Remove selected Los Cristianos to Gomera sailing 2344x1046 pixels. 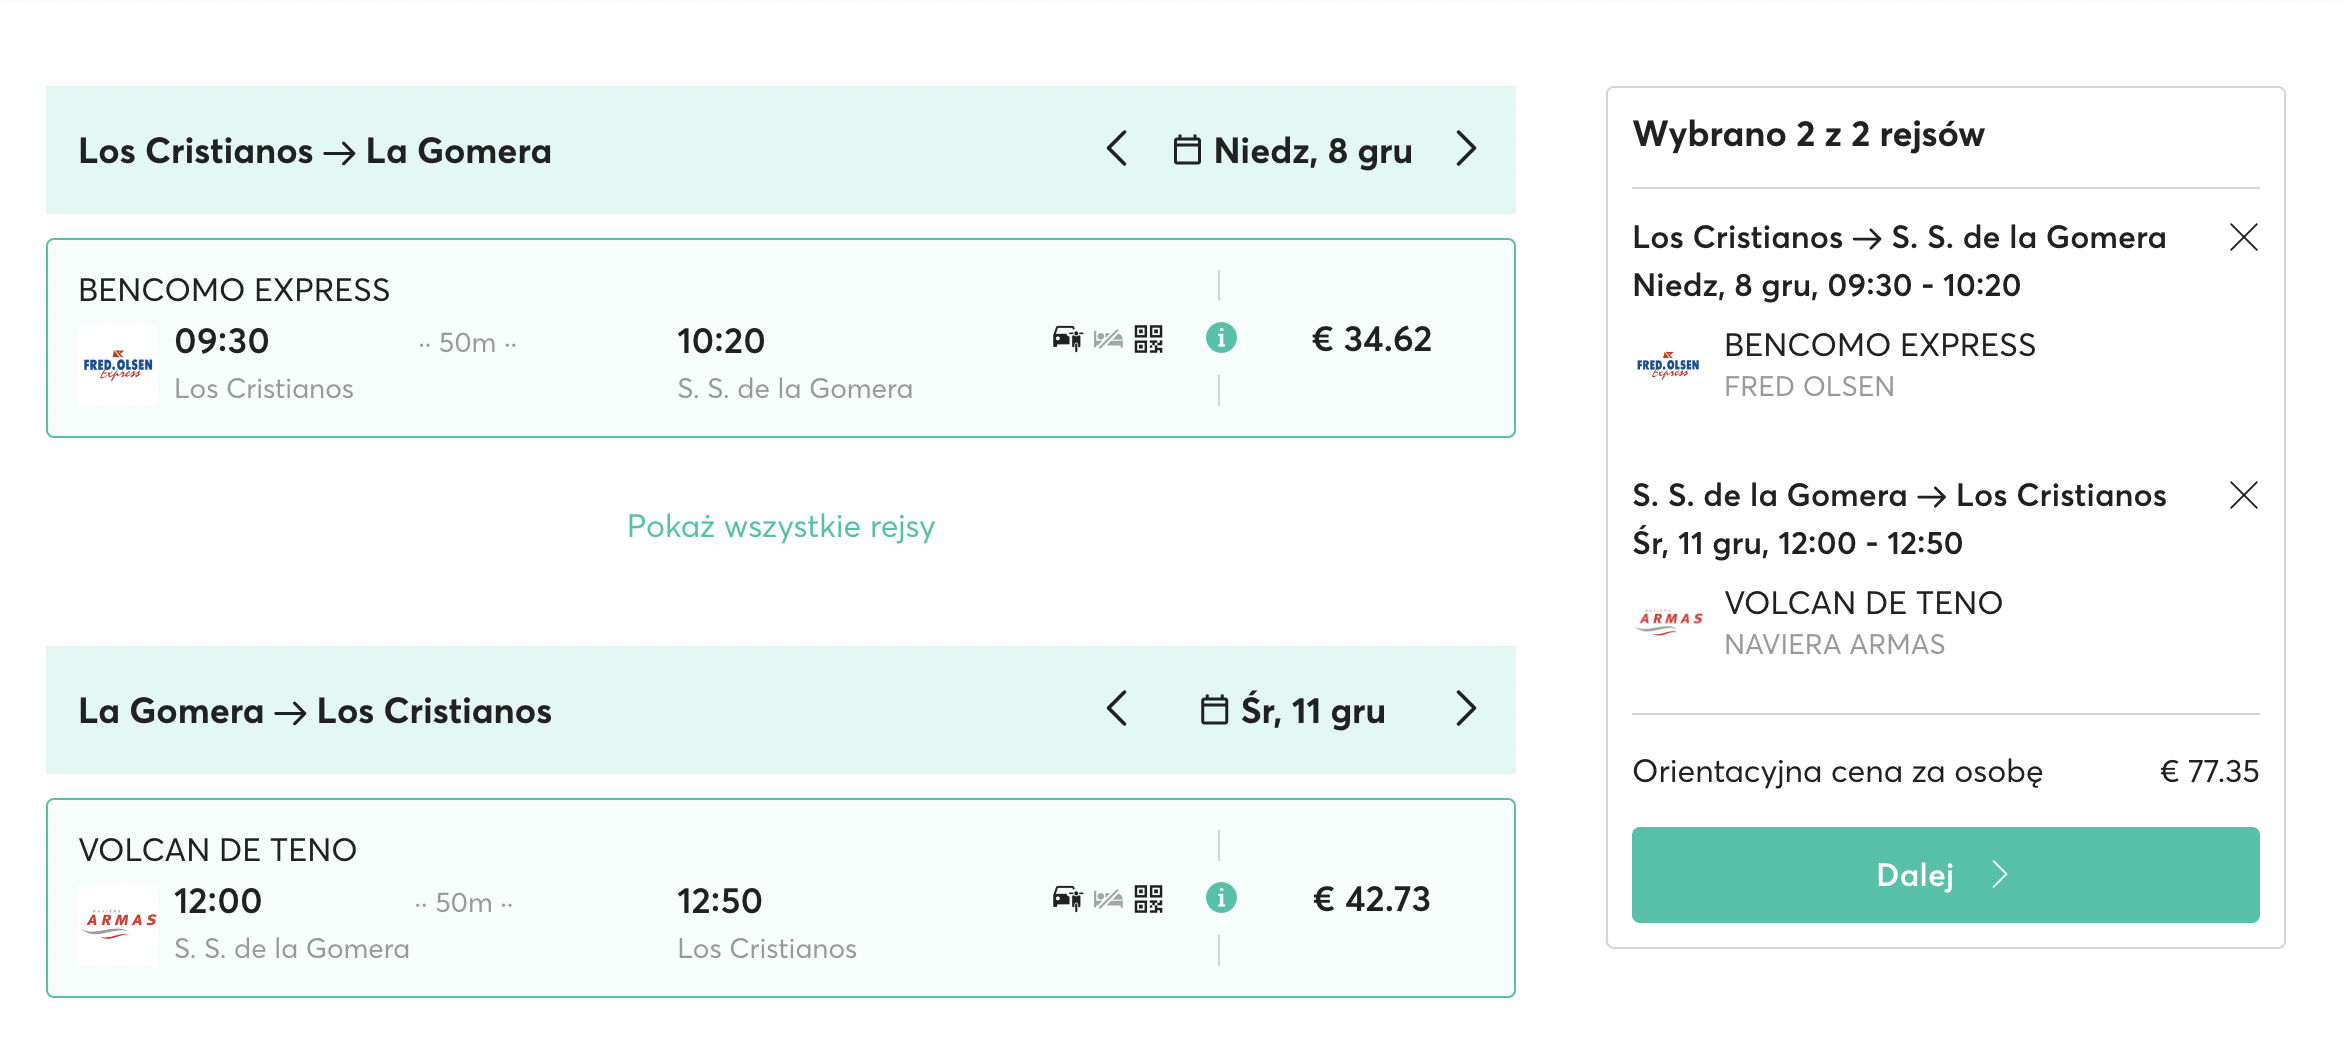tap(2244, 237)
